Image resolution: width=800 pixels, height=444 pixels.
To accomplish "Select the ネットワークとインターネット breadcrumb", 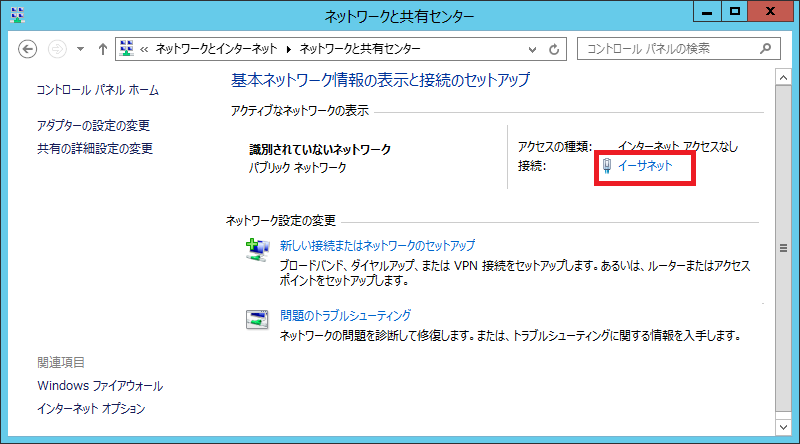I will (218, 49).
